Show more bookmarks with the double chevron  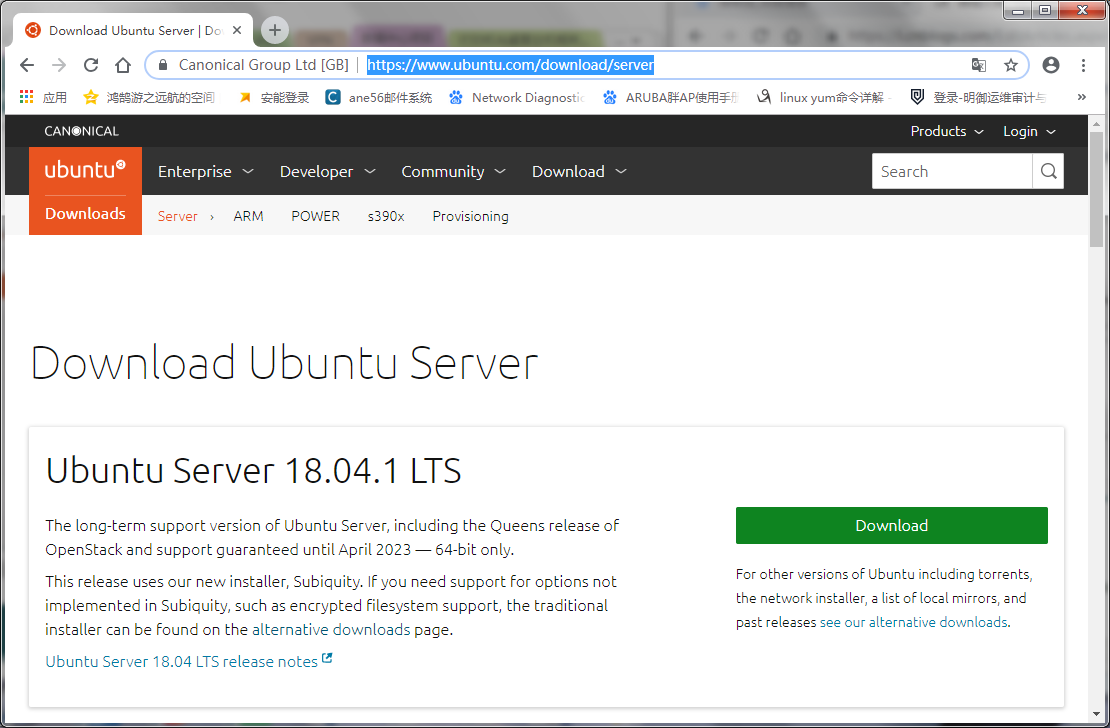pyautogui.click(x=1081, y=97)
